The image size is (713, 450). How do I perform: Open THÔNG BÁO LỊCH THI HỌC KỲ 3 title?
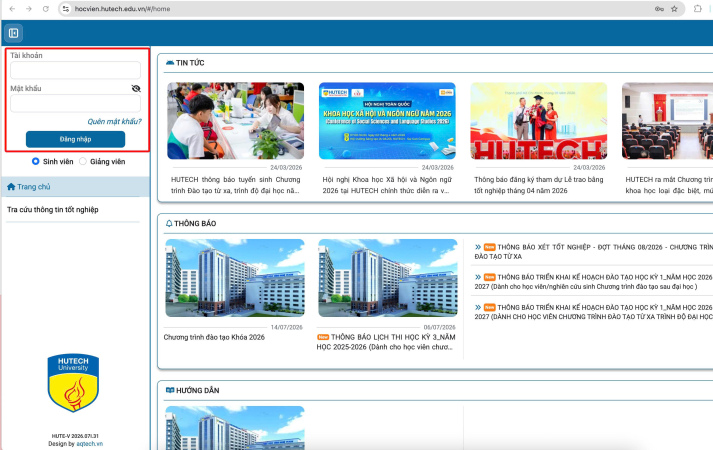coord(386,342)
